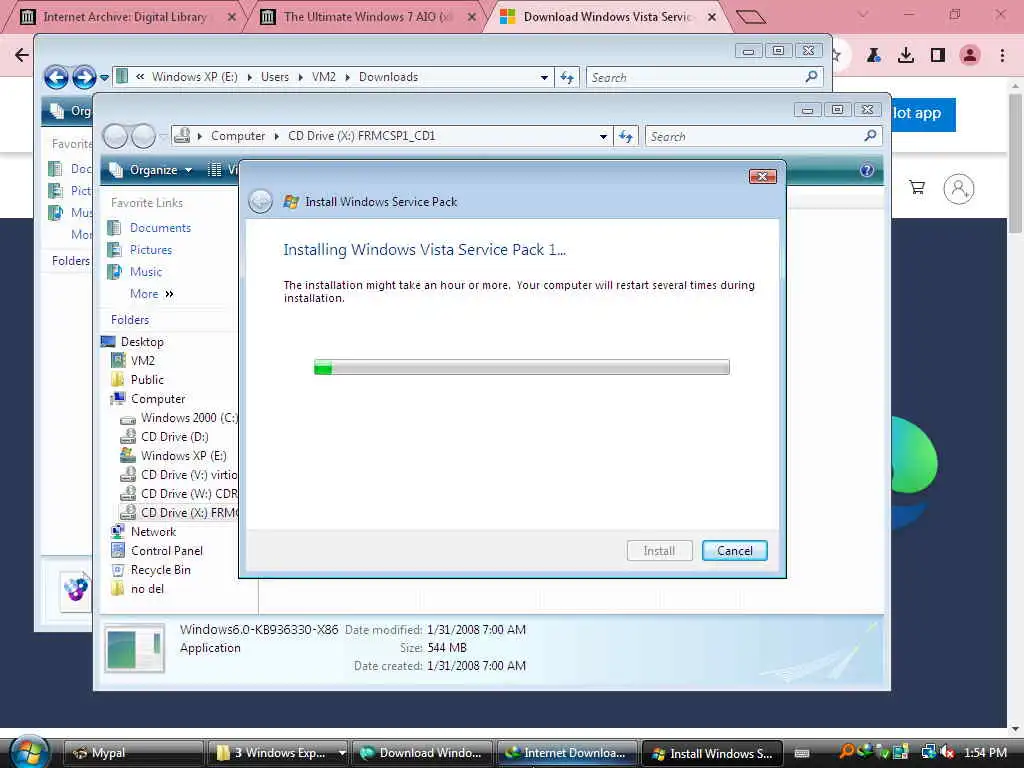
Task: Select Recycle Bin in folder tree
Action: click(x=160, y=569)
